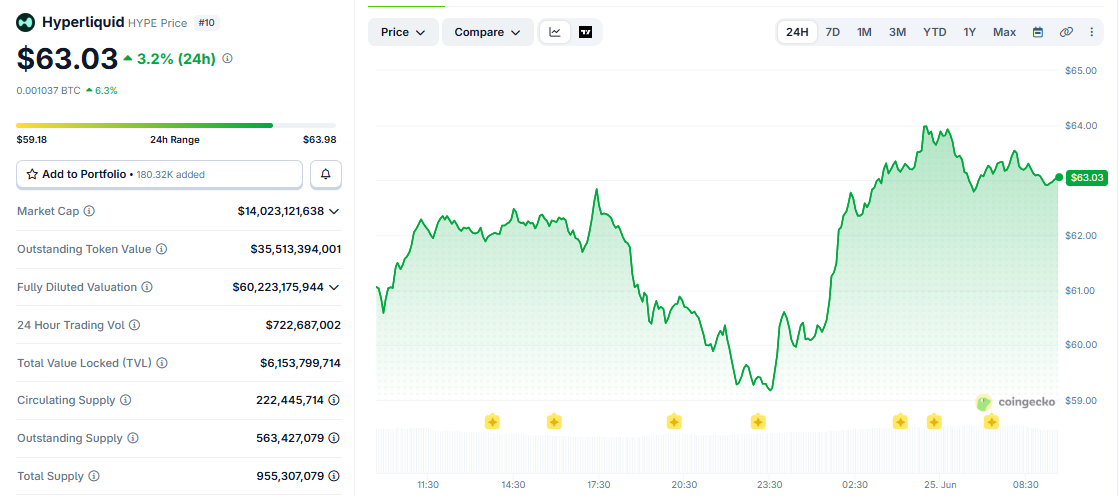Click info icon after 955,307,079 value
The image size is (1118, 496).
334,476
